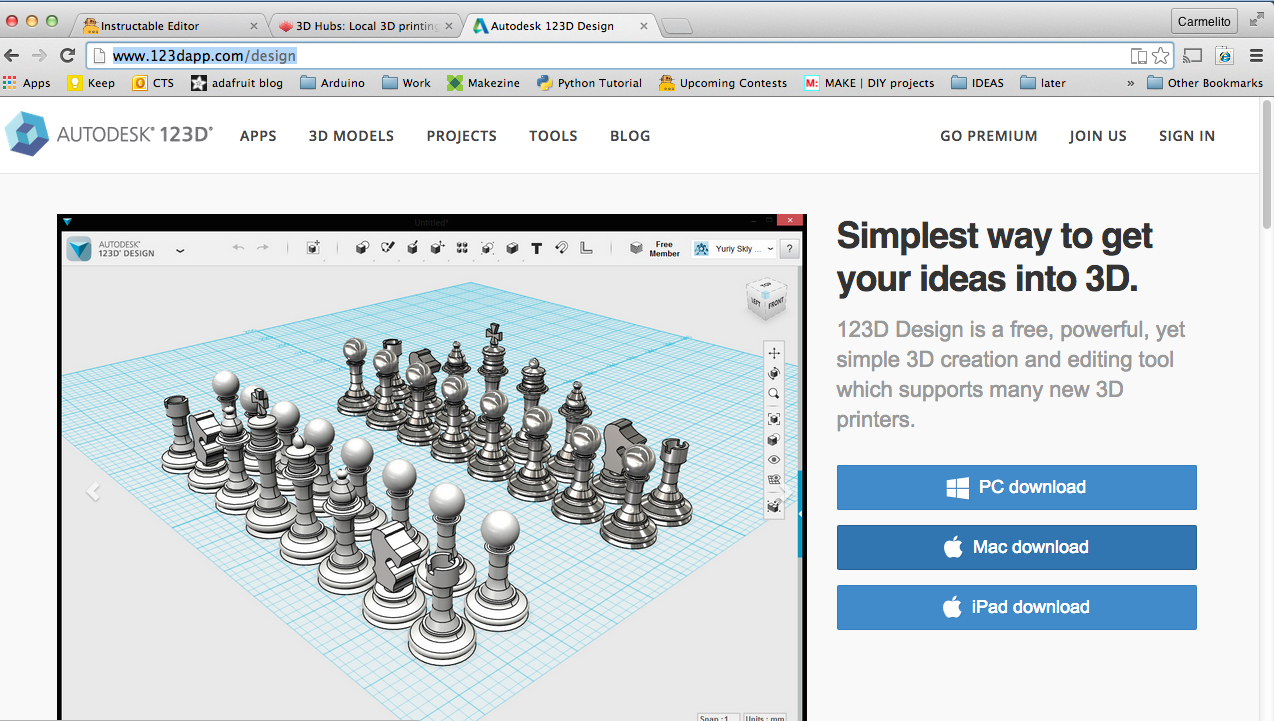The width and height of the screenshot is (1274, 721).
Task: Open the Yuriy Skly user dropdown in preview
Action: coord(734,249)
